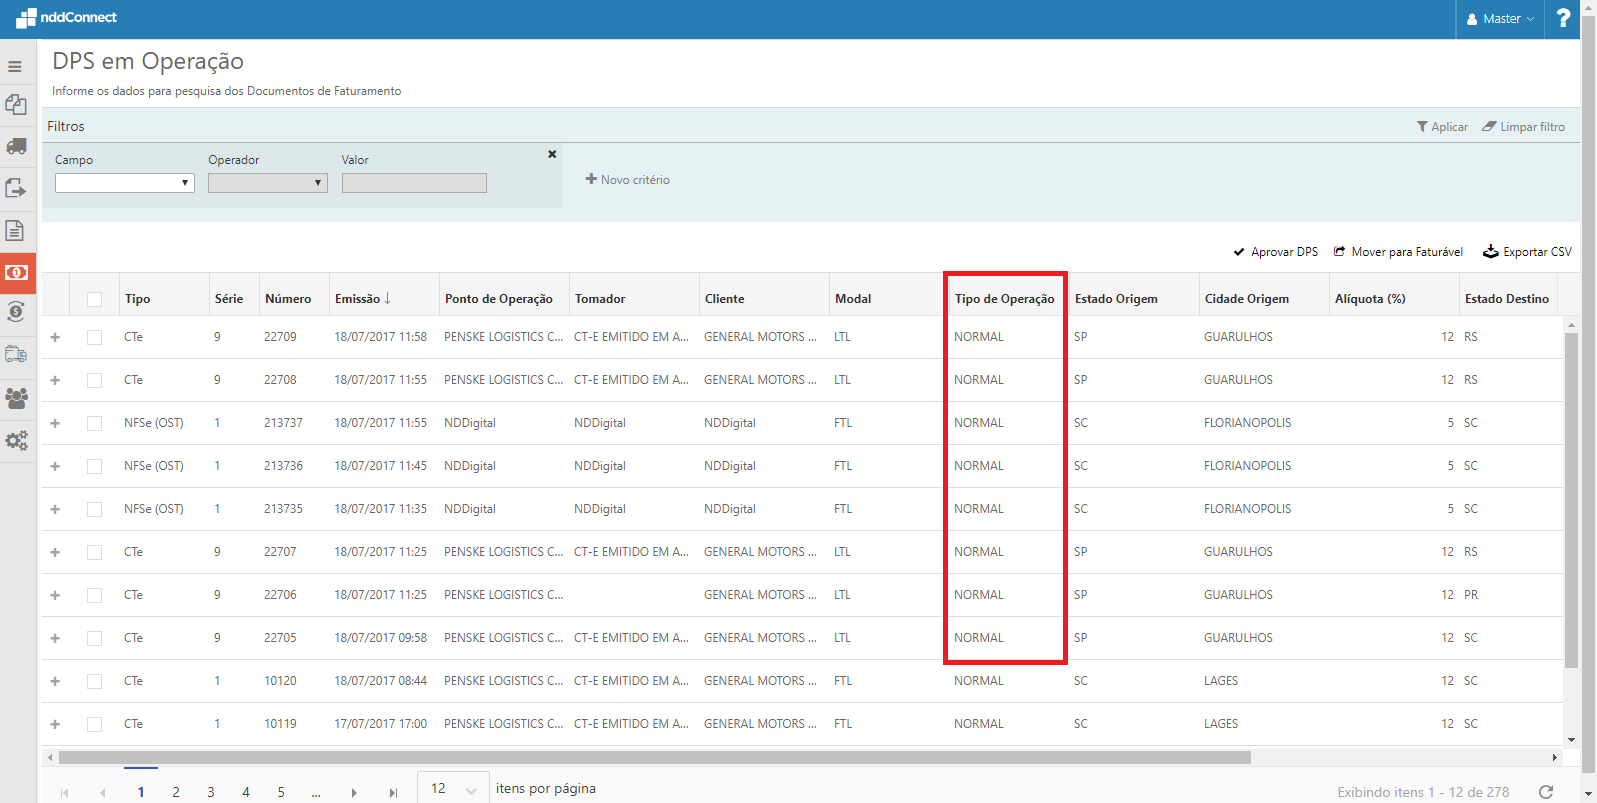Click the help question mark icon

point(1563,18)
